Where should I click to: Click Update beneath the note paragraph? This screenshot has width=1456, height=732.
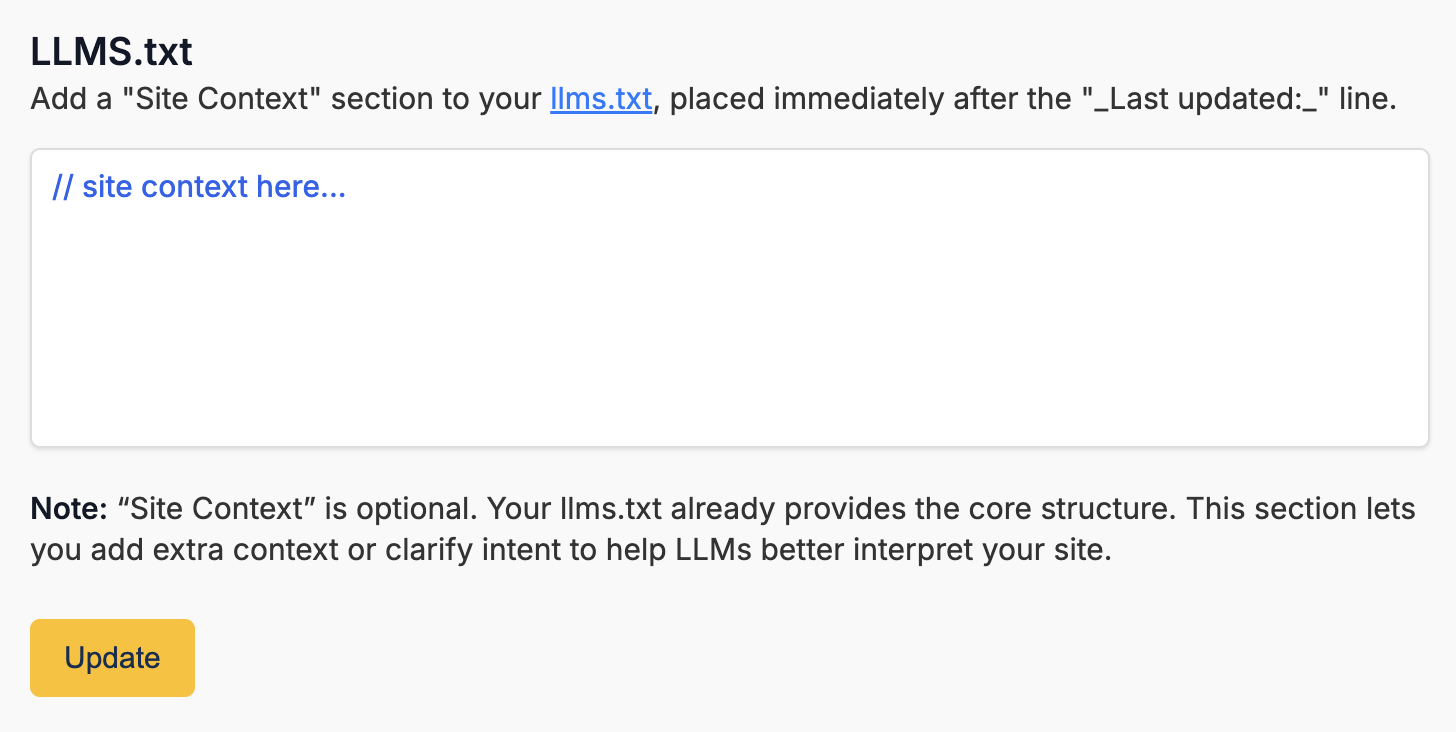pyautogui.click(x=112, y=657)
